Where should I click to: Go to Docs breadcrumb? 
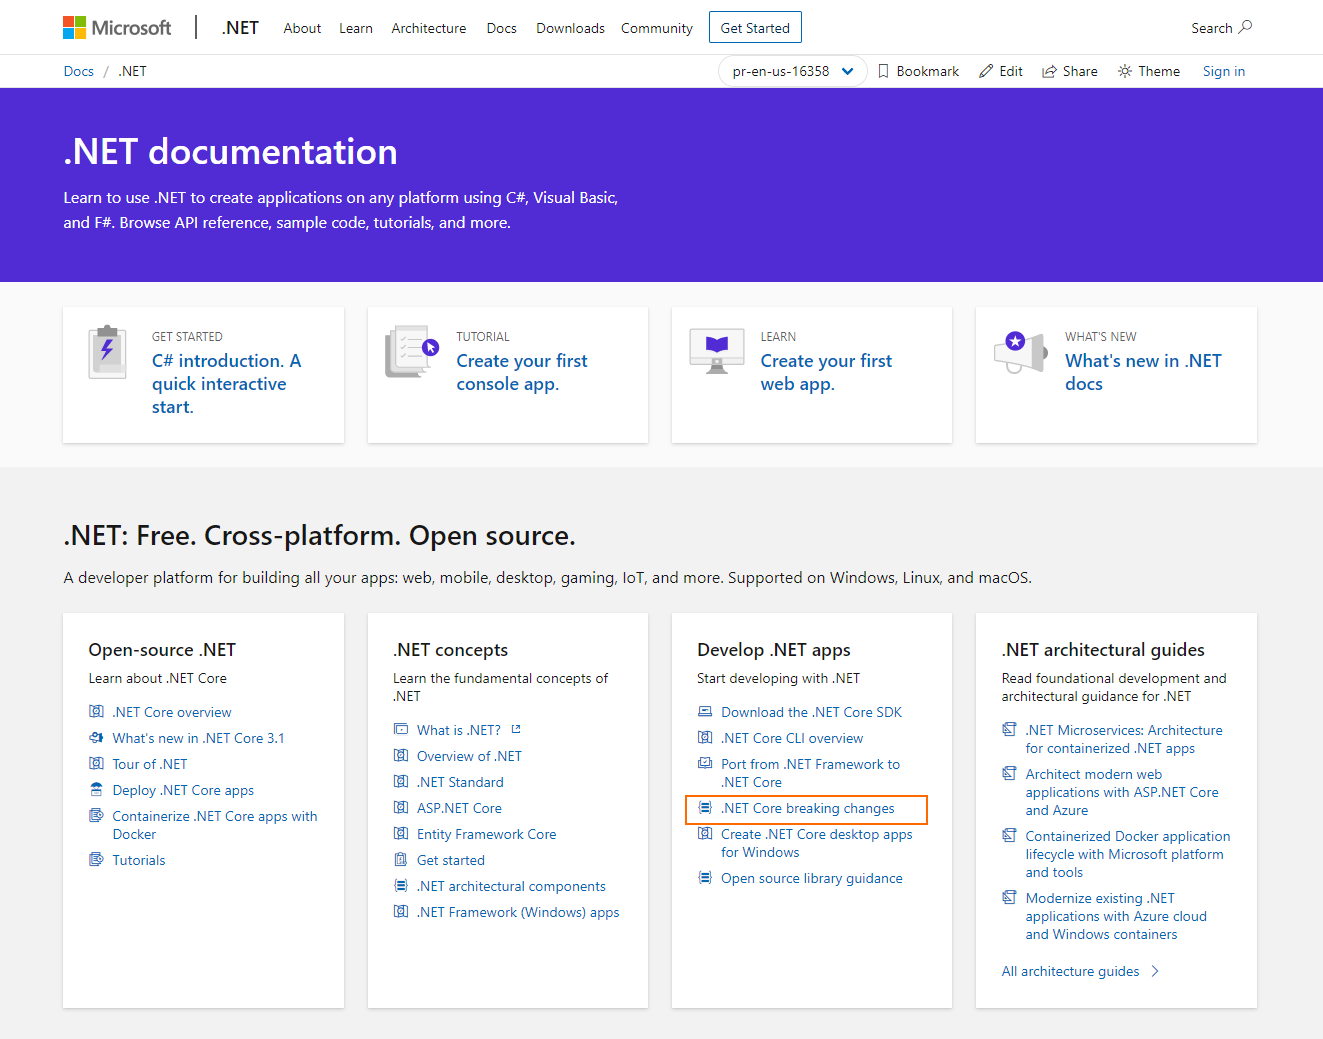coord(79,71)
